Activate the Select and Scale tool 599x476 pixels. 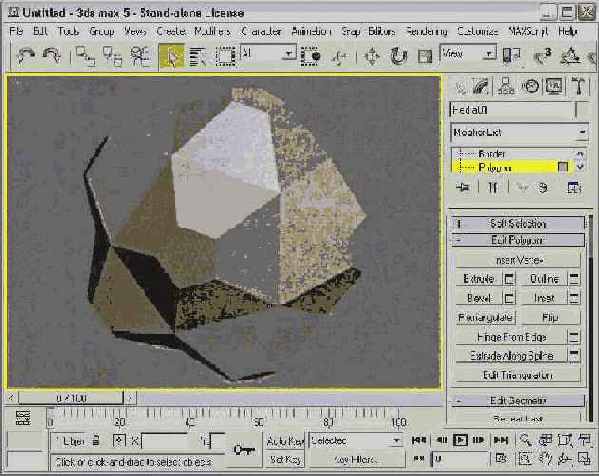pyautogui.click(x=424, y=57)
